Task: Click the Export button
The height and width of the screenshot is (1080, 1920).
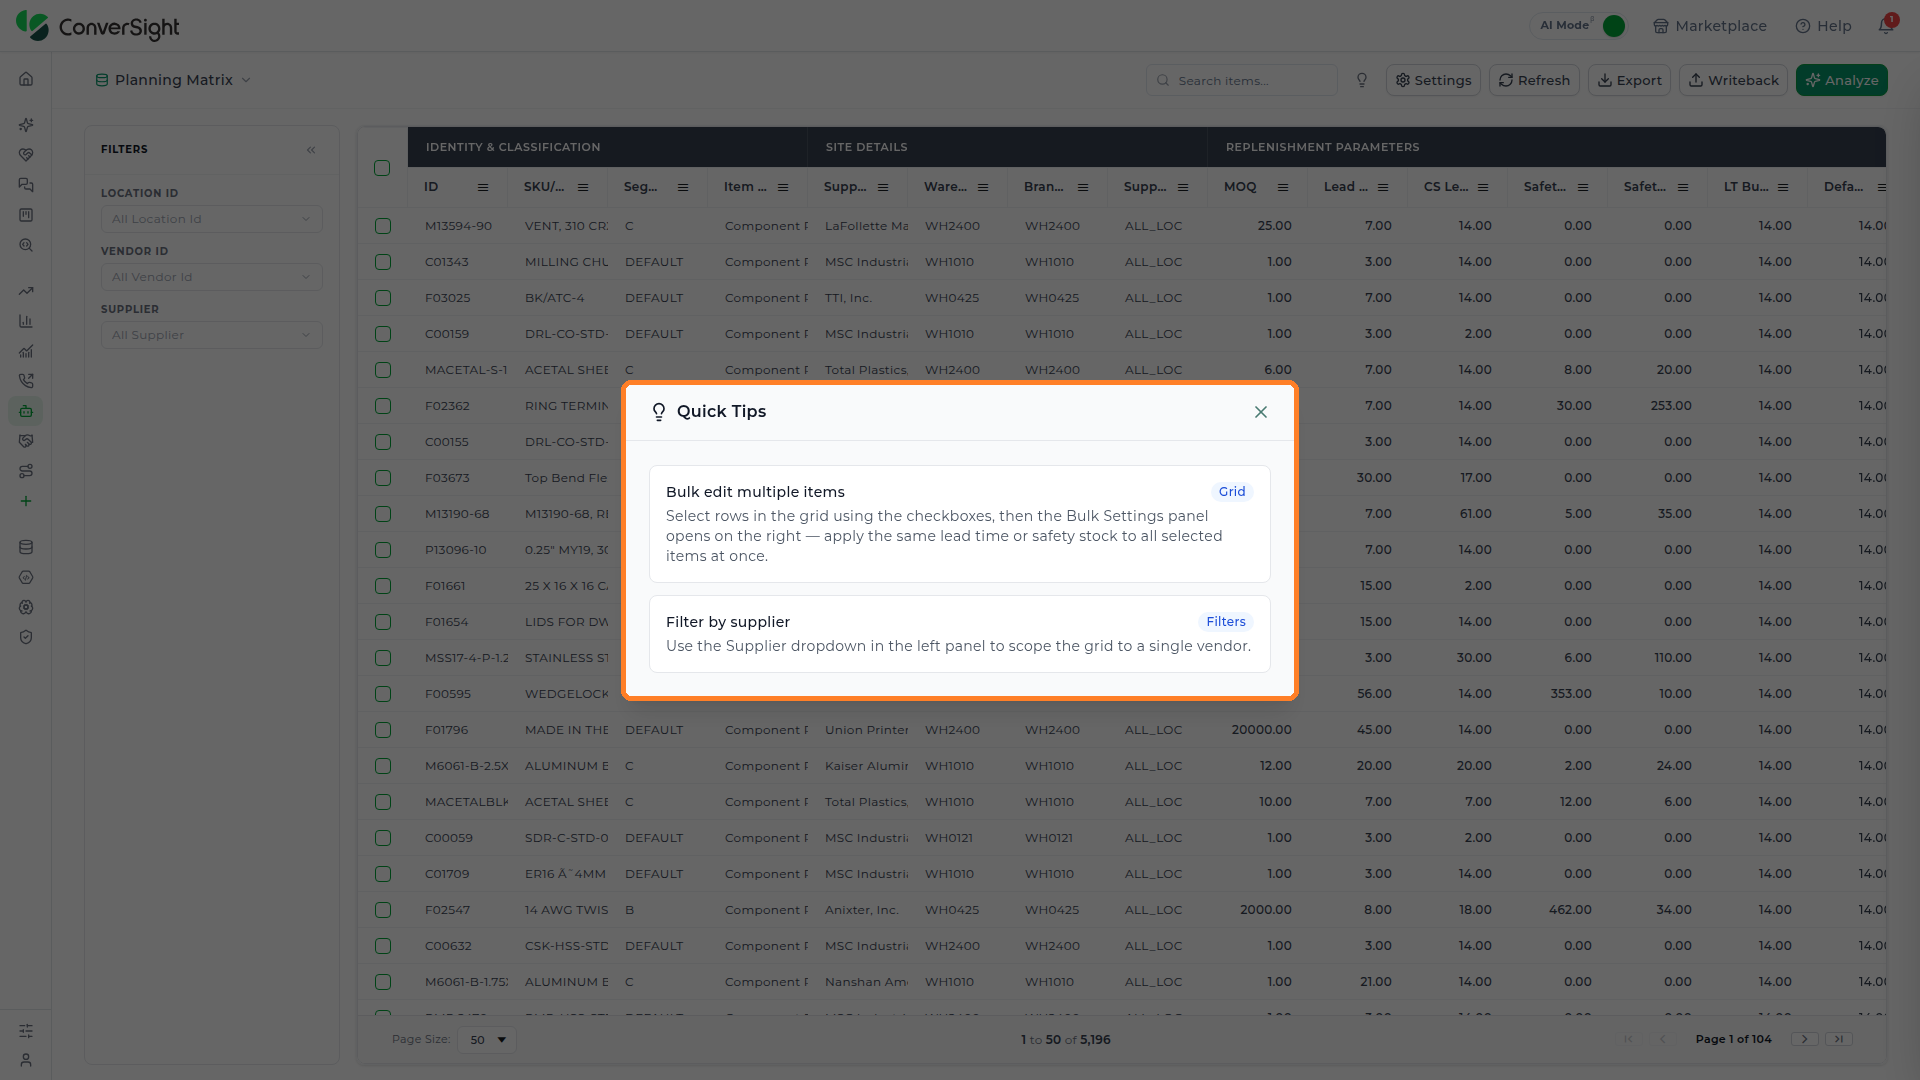Action: coord(1629,80)
